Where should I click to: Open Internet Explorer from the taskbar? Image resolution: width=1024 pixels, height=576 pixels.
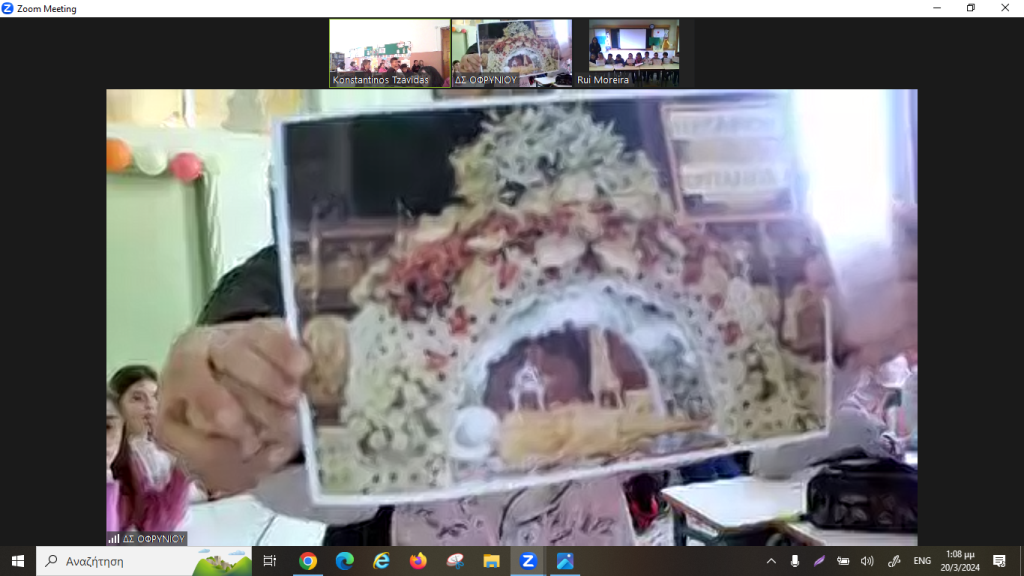pos(381,561)
